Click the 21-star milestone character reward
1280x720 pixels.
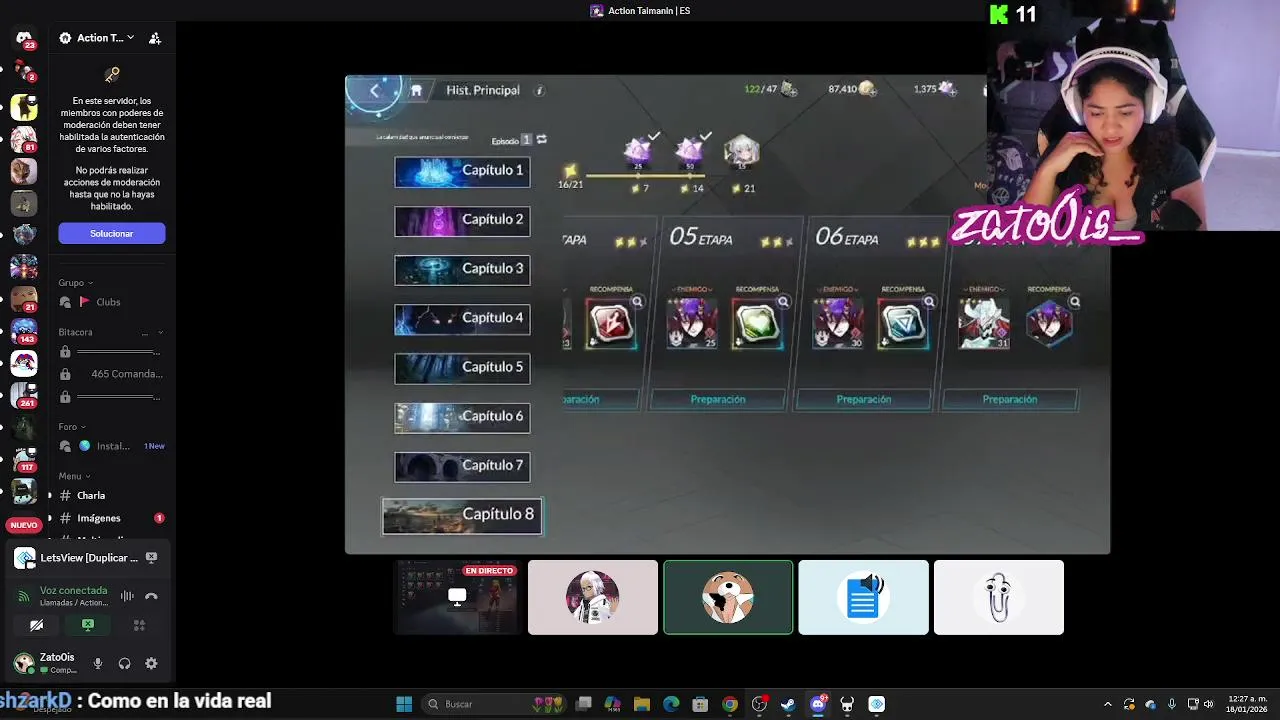pos(741,152)
